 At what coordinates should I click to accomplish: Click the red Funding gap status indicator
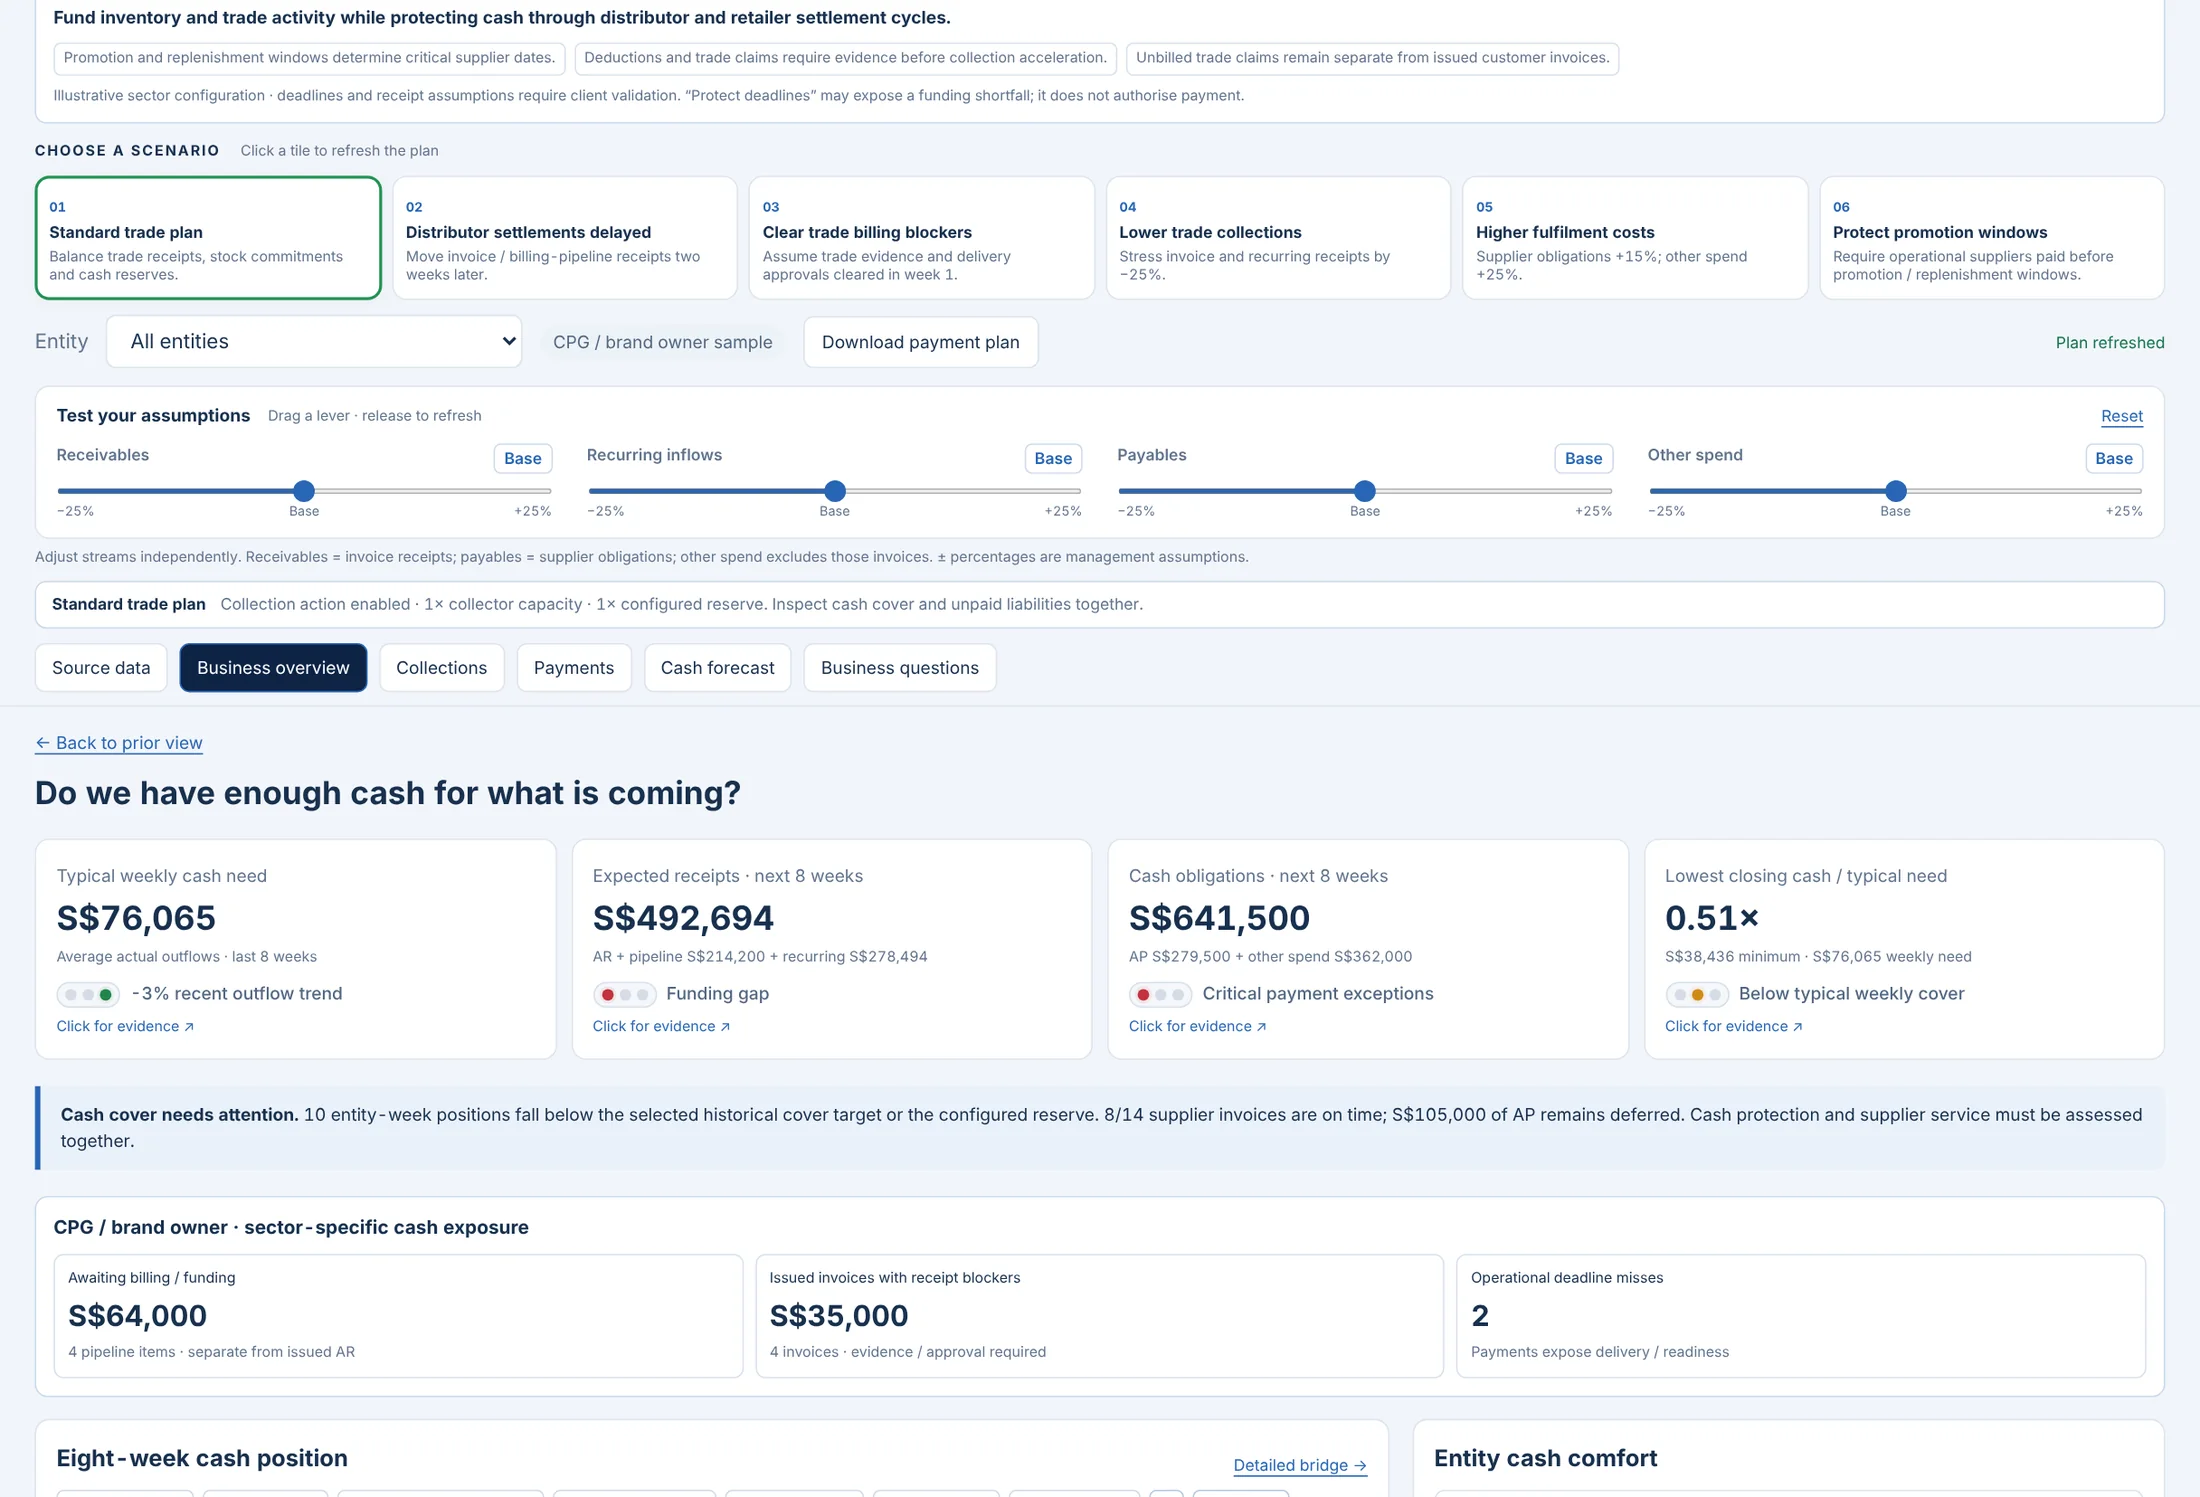pyautogui.click(x=624, y=995)
